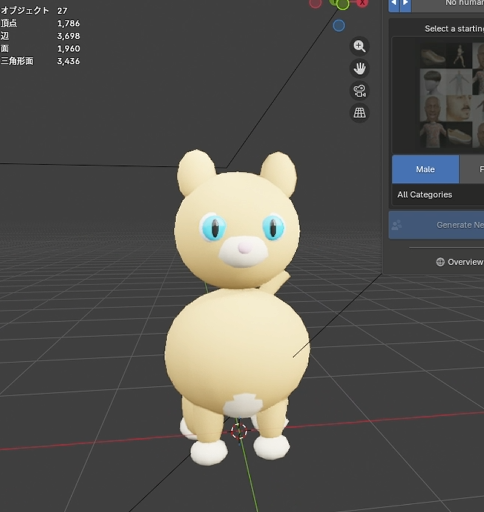Image resolution: width=484 pixels, height=512 pixels.
Task: Activate the hand pan view icon
Action: [359, 68]
